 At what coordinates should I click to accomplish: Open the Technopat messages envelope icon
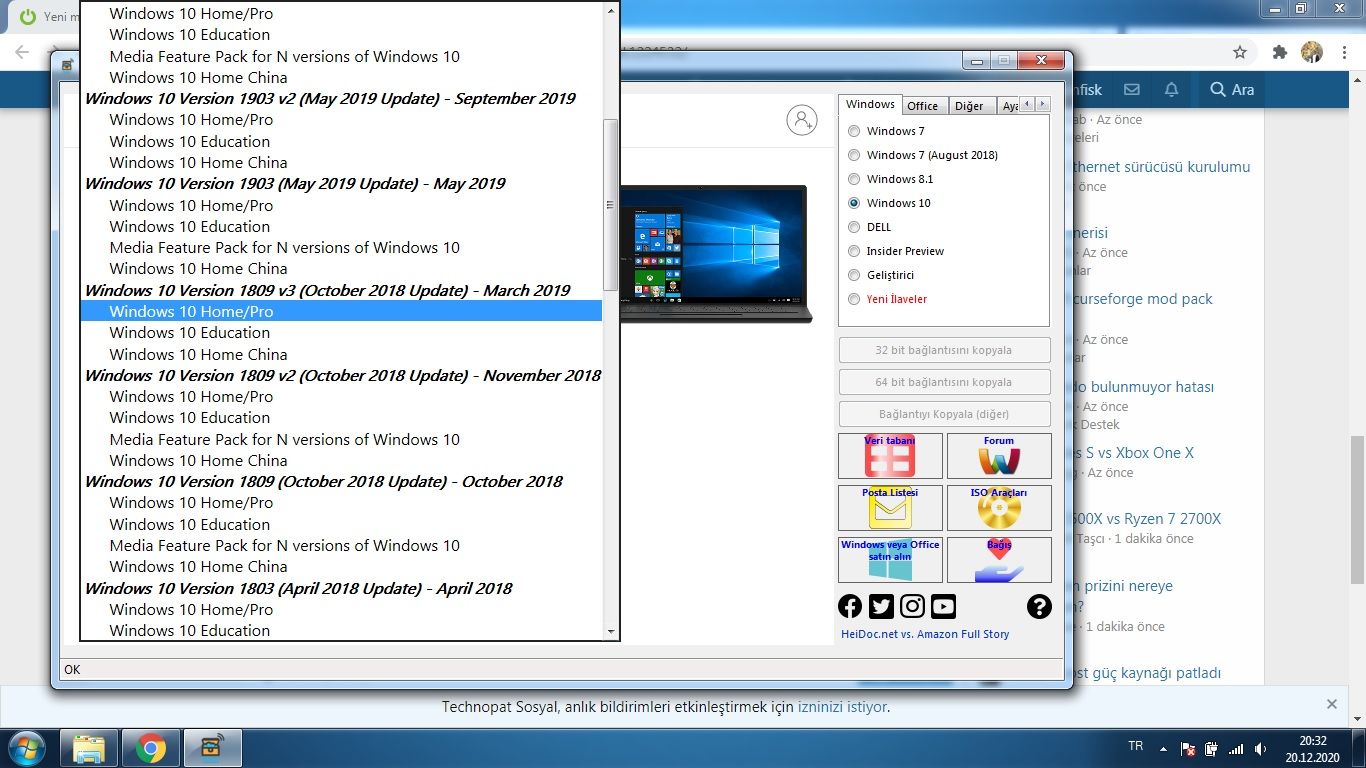pyautogui.click(x=1131, y=89)
